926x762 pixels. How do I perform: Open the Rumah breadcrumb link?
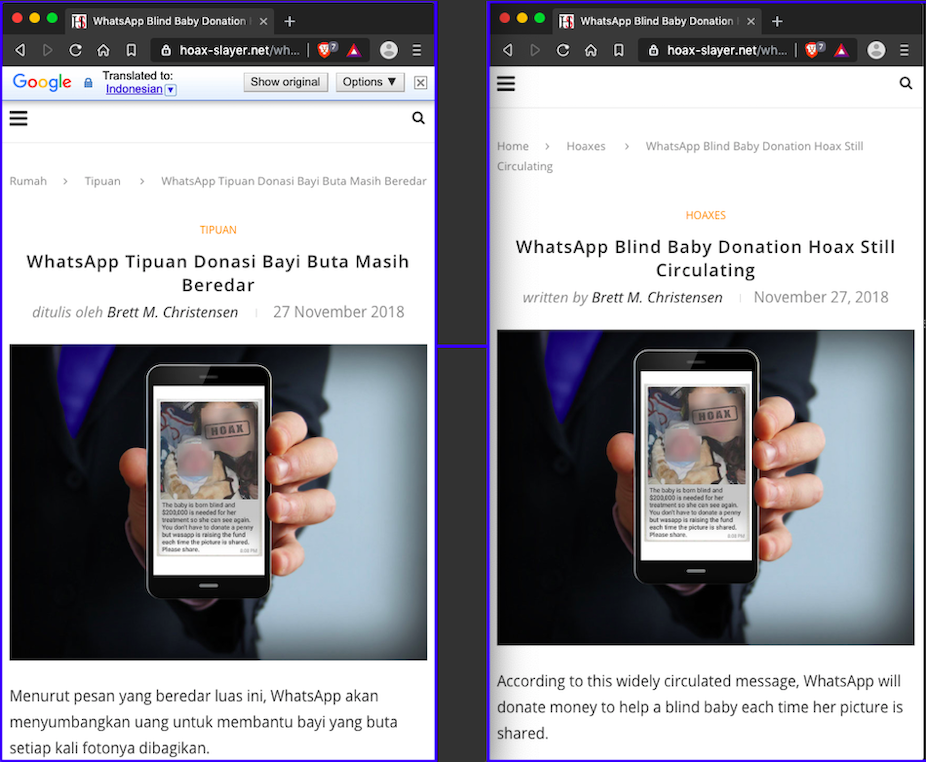[x=28, y=181]
